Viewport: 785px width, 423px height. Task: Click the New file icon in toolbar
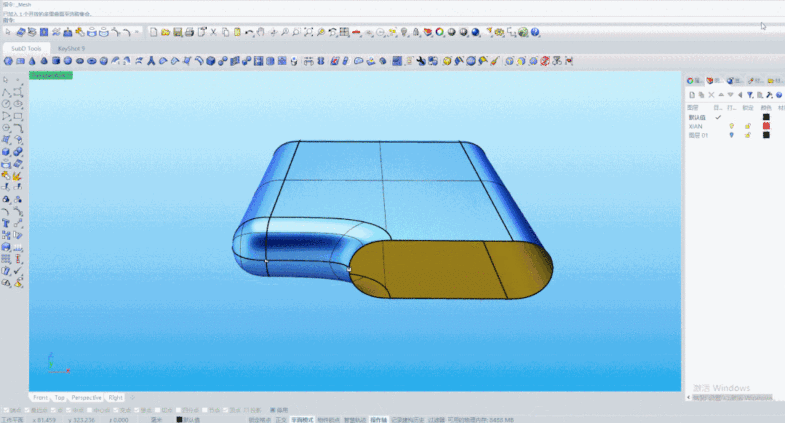click(x=153, y=33)
